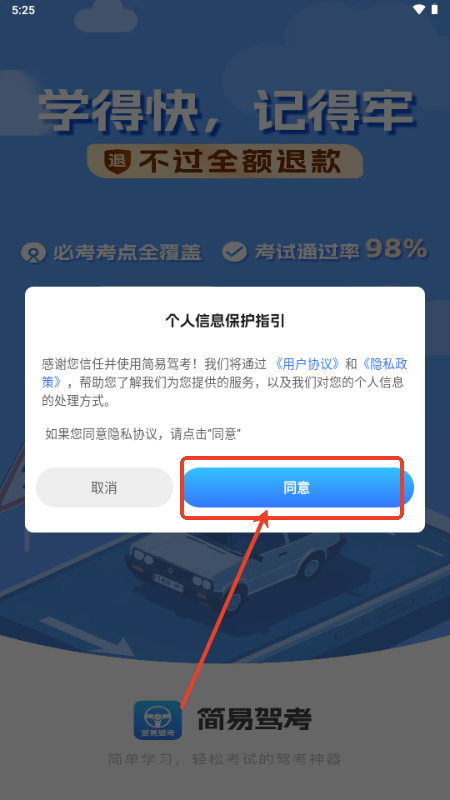Tap the 不过全额退款 refund banner
This screenshot has height=800, width=450.
click(x=225, y=161)
